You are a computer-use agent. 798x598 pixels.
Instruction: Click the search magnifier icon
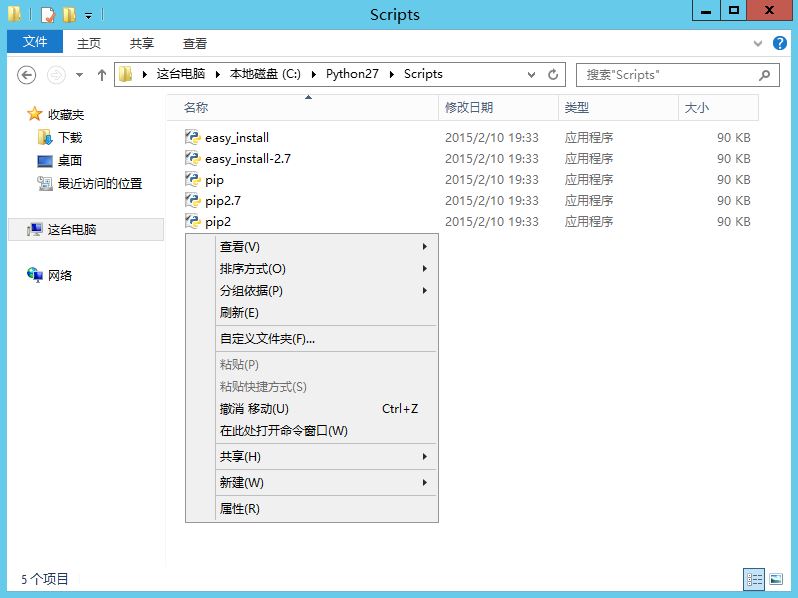[765, 75]
